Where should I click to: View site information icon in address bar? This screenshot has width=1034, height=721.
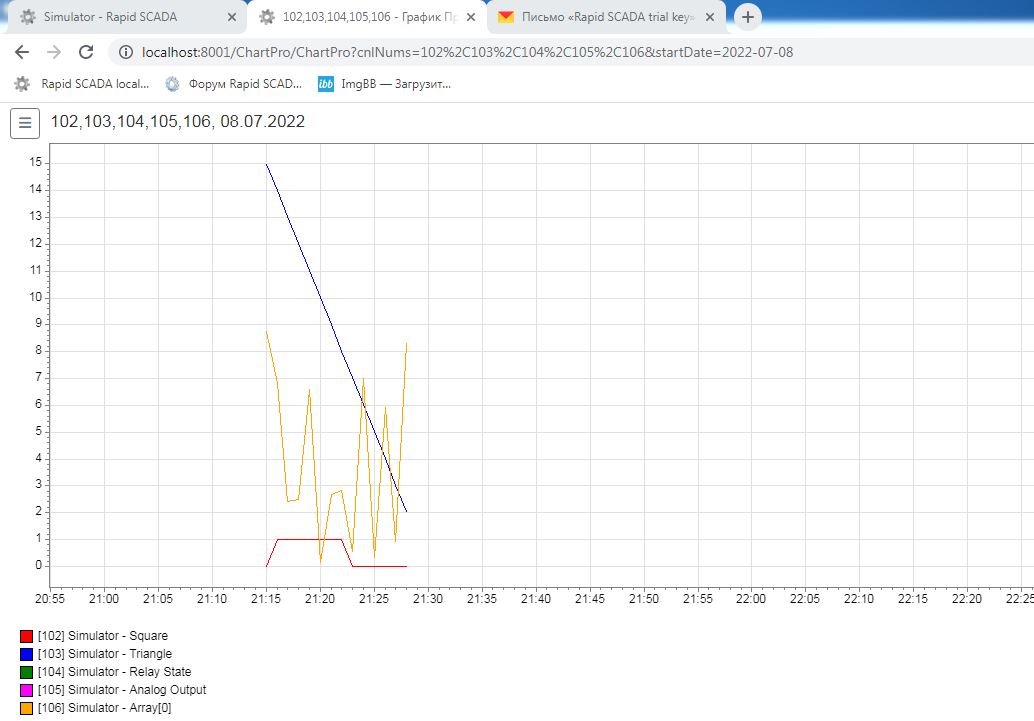(x=125, y=52)
